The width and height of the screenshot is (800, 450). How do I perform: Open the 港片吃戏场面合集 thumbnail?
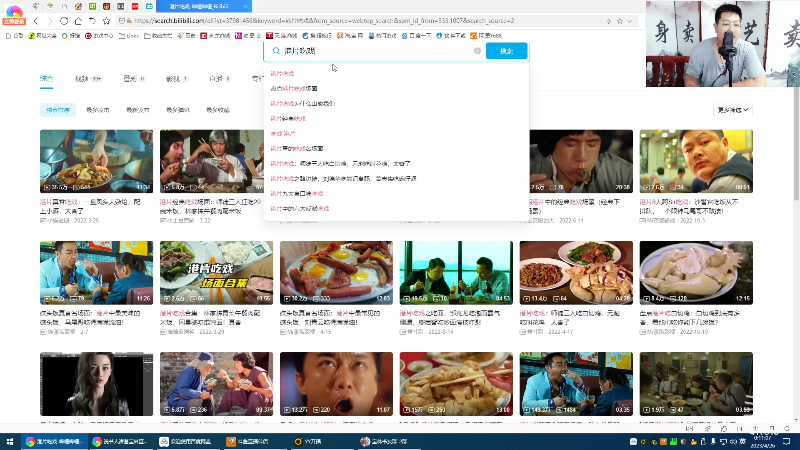(x=216, y=273)
